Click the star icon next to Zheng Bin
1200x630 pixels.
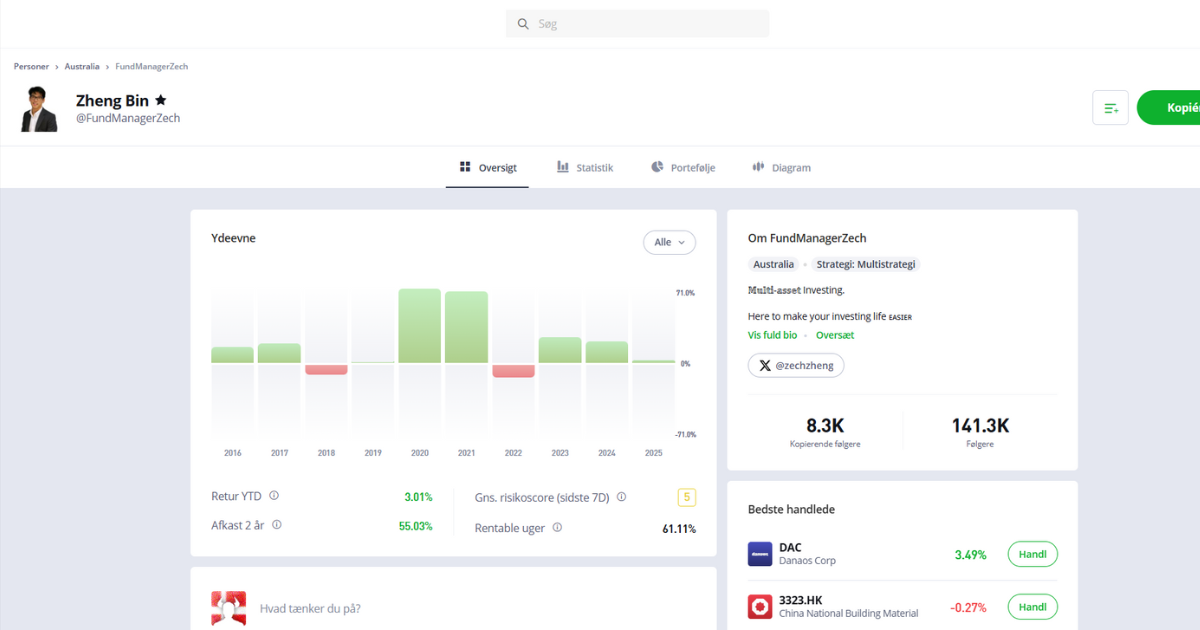click(x=161, y=101)
